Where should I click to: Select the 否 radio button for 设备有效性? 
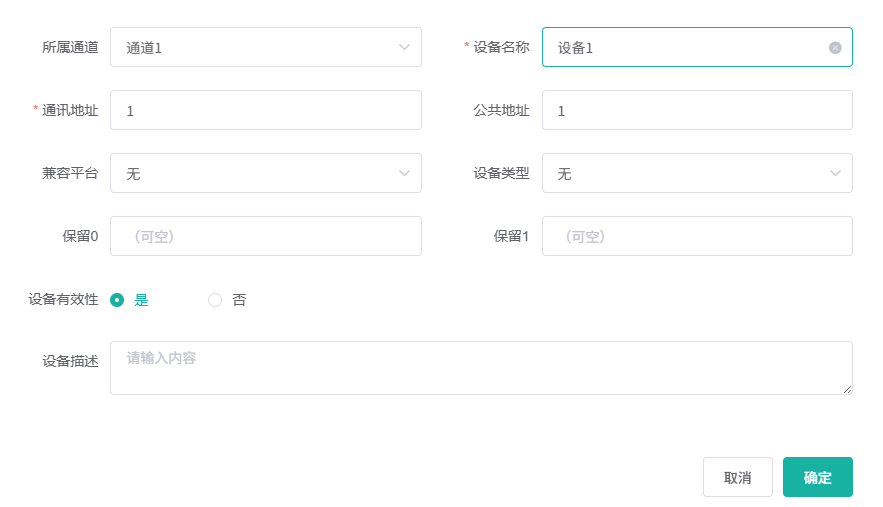point(215,300)
